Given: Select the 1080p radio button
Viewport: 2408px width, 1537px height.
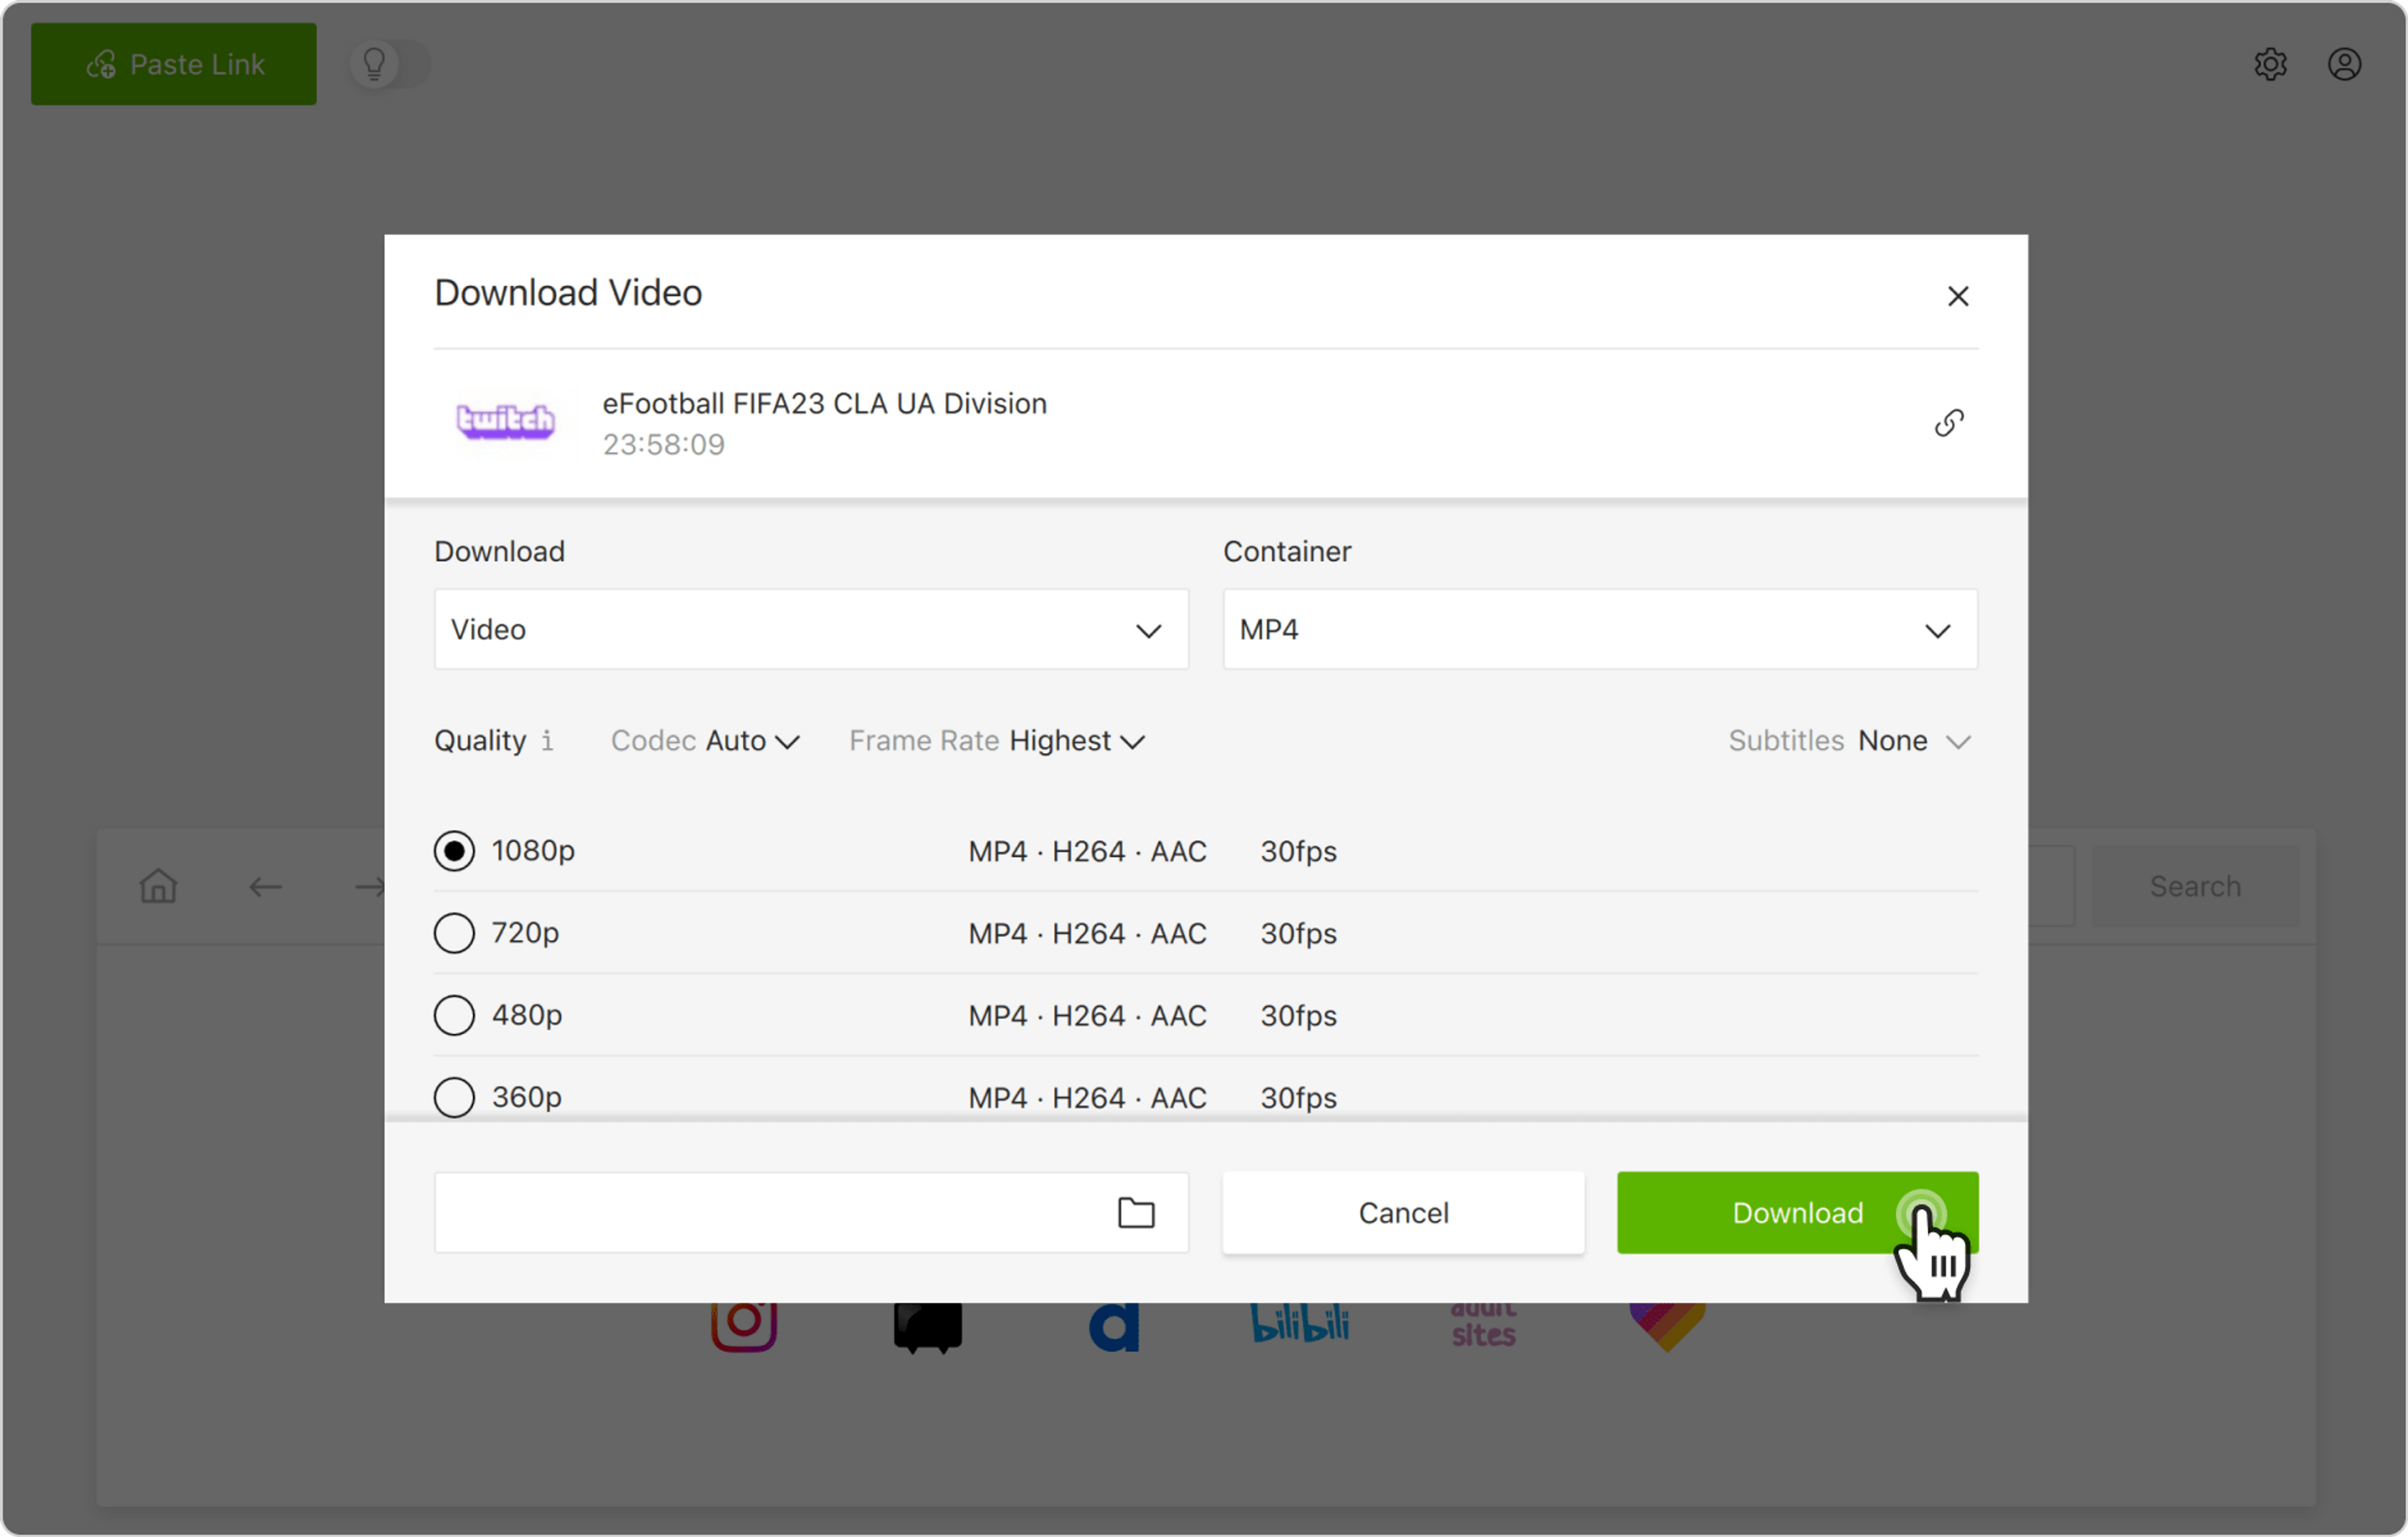Looking at the screenshot, I should [454, 851].
